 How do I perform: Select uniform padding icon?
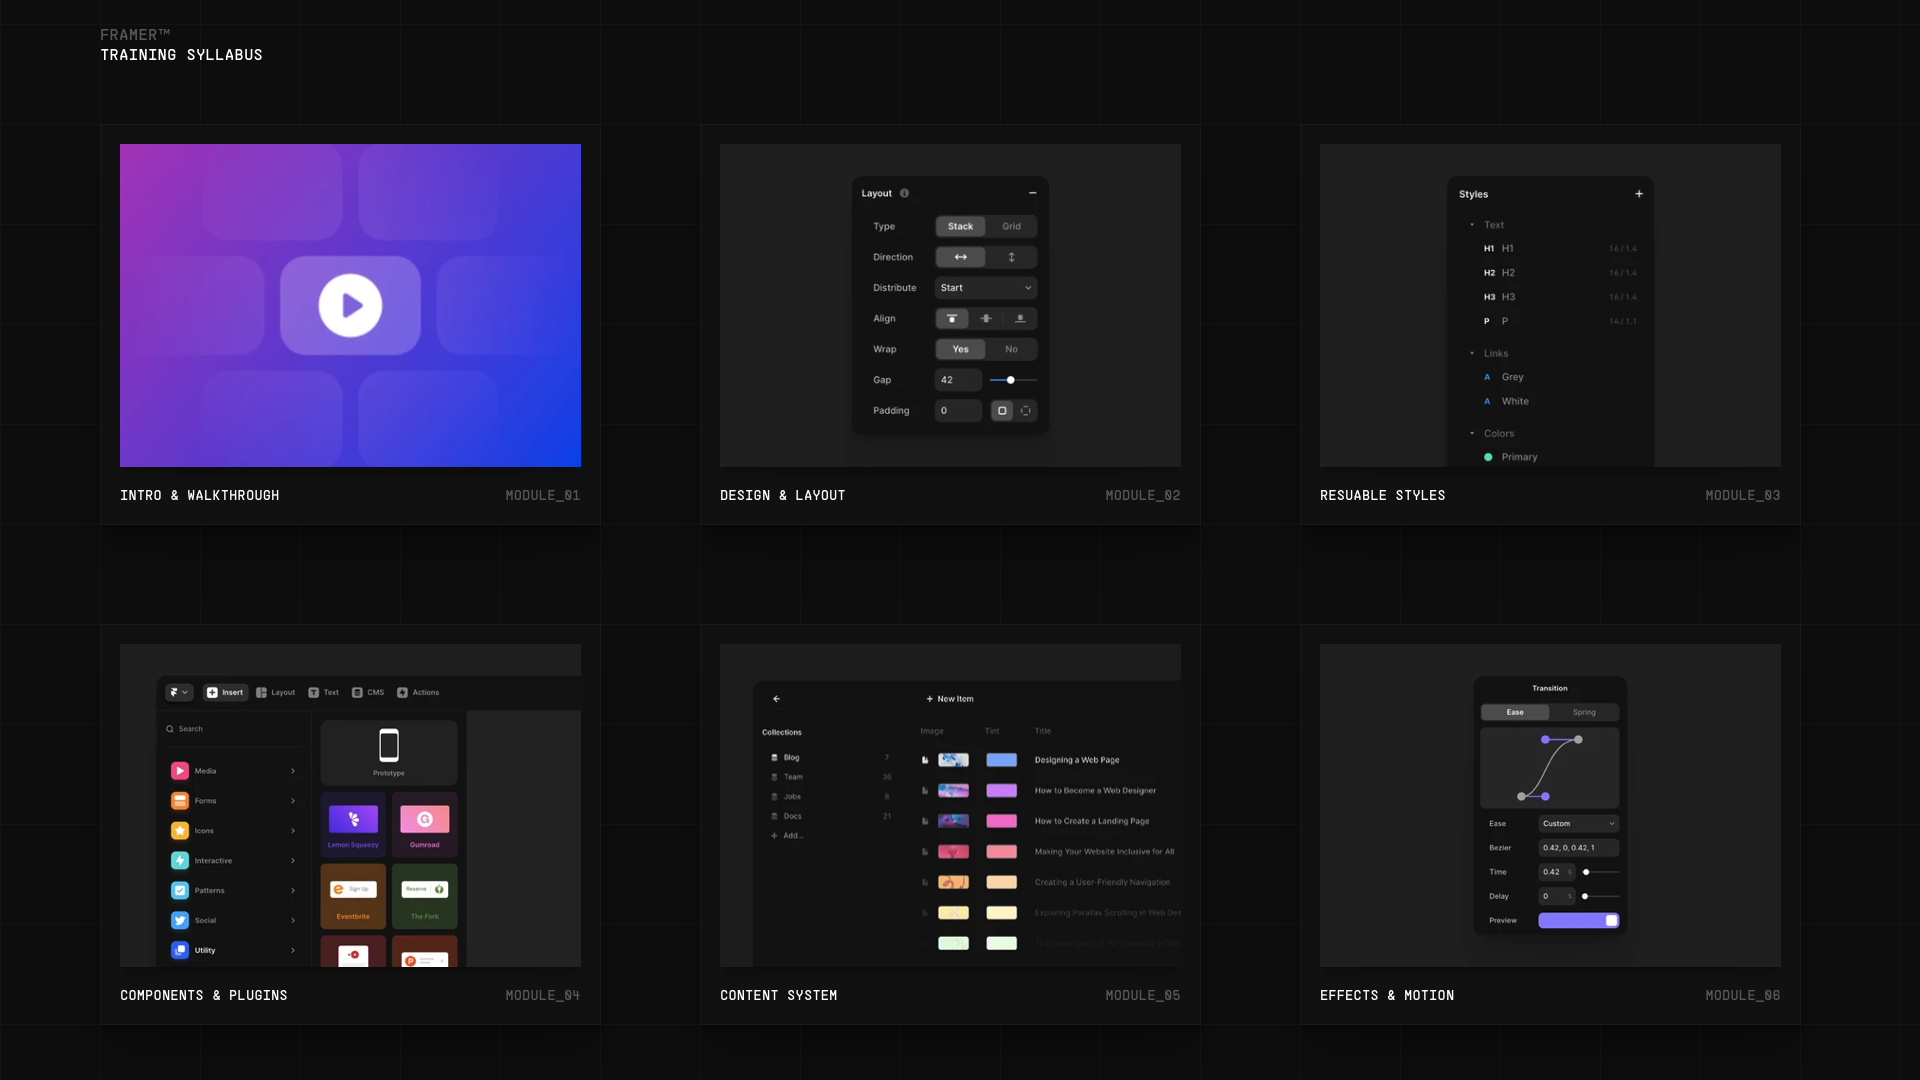click(1002, 411)
